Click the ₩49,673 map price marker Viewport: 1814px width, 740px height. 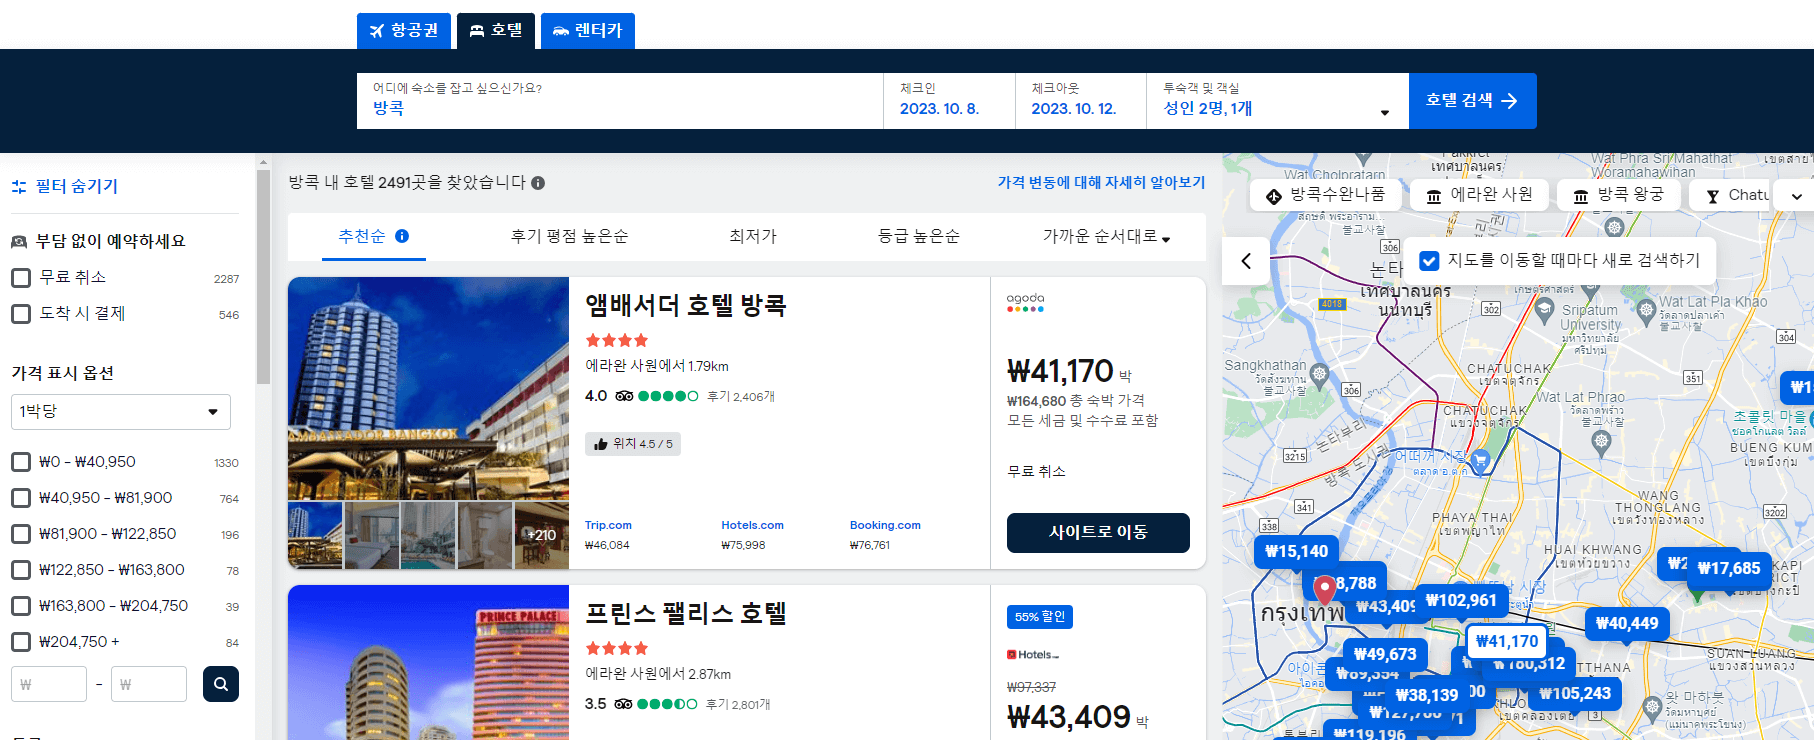(1385, 654)
